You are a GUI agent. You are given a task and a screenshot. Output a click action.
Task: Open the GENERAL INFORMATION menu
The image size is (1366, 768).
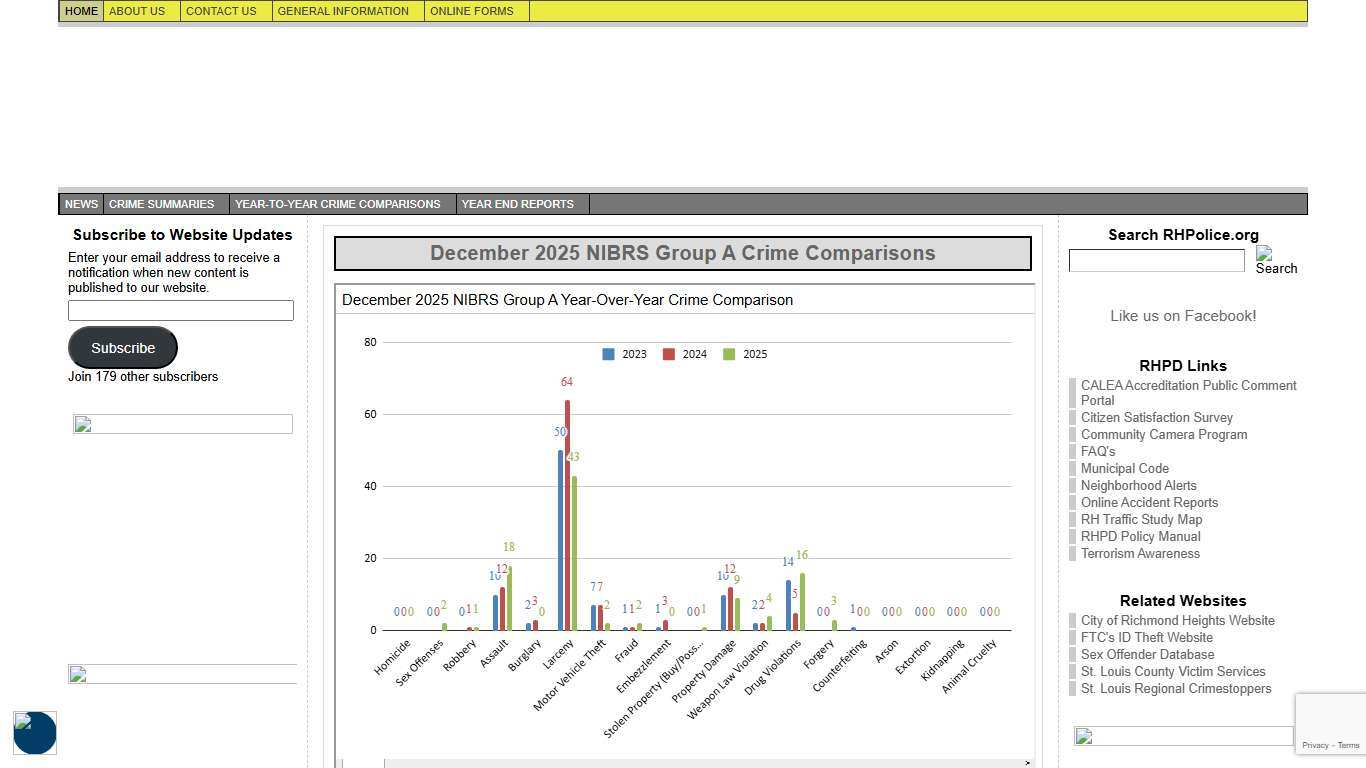coord(343,11)
